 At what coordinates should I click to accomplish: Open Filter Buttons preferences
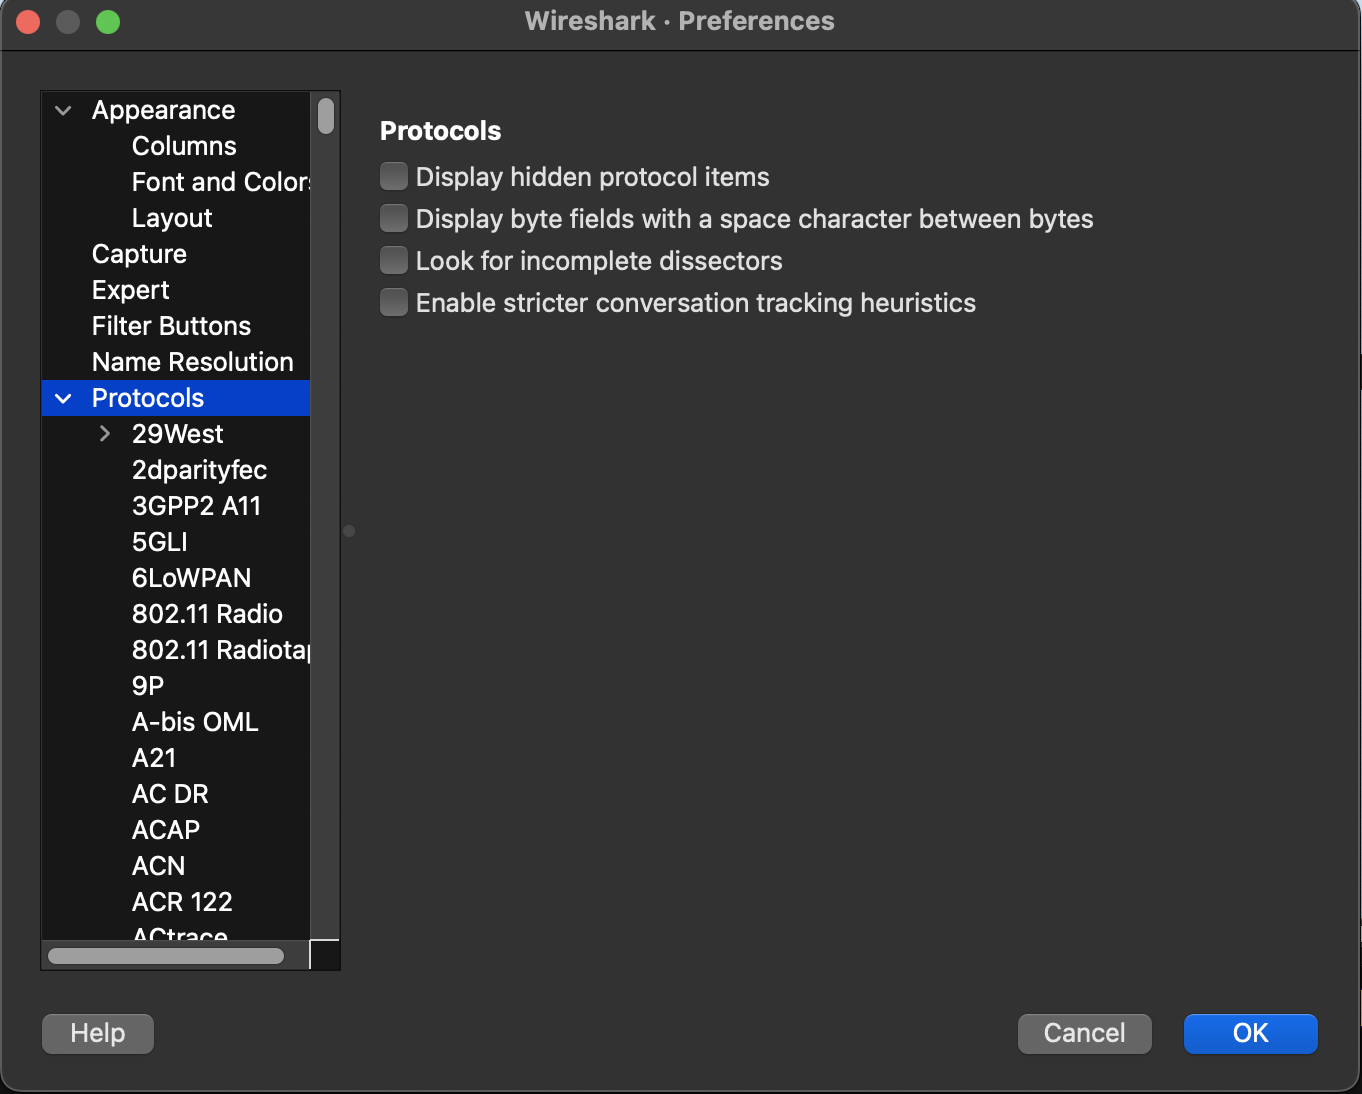click(x=171, y=326)
